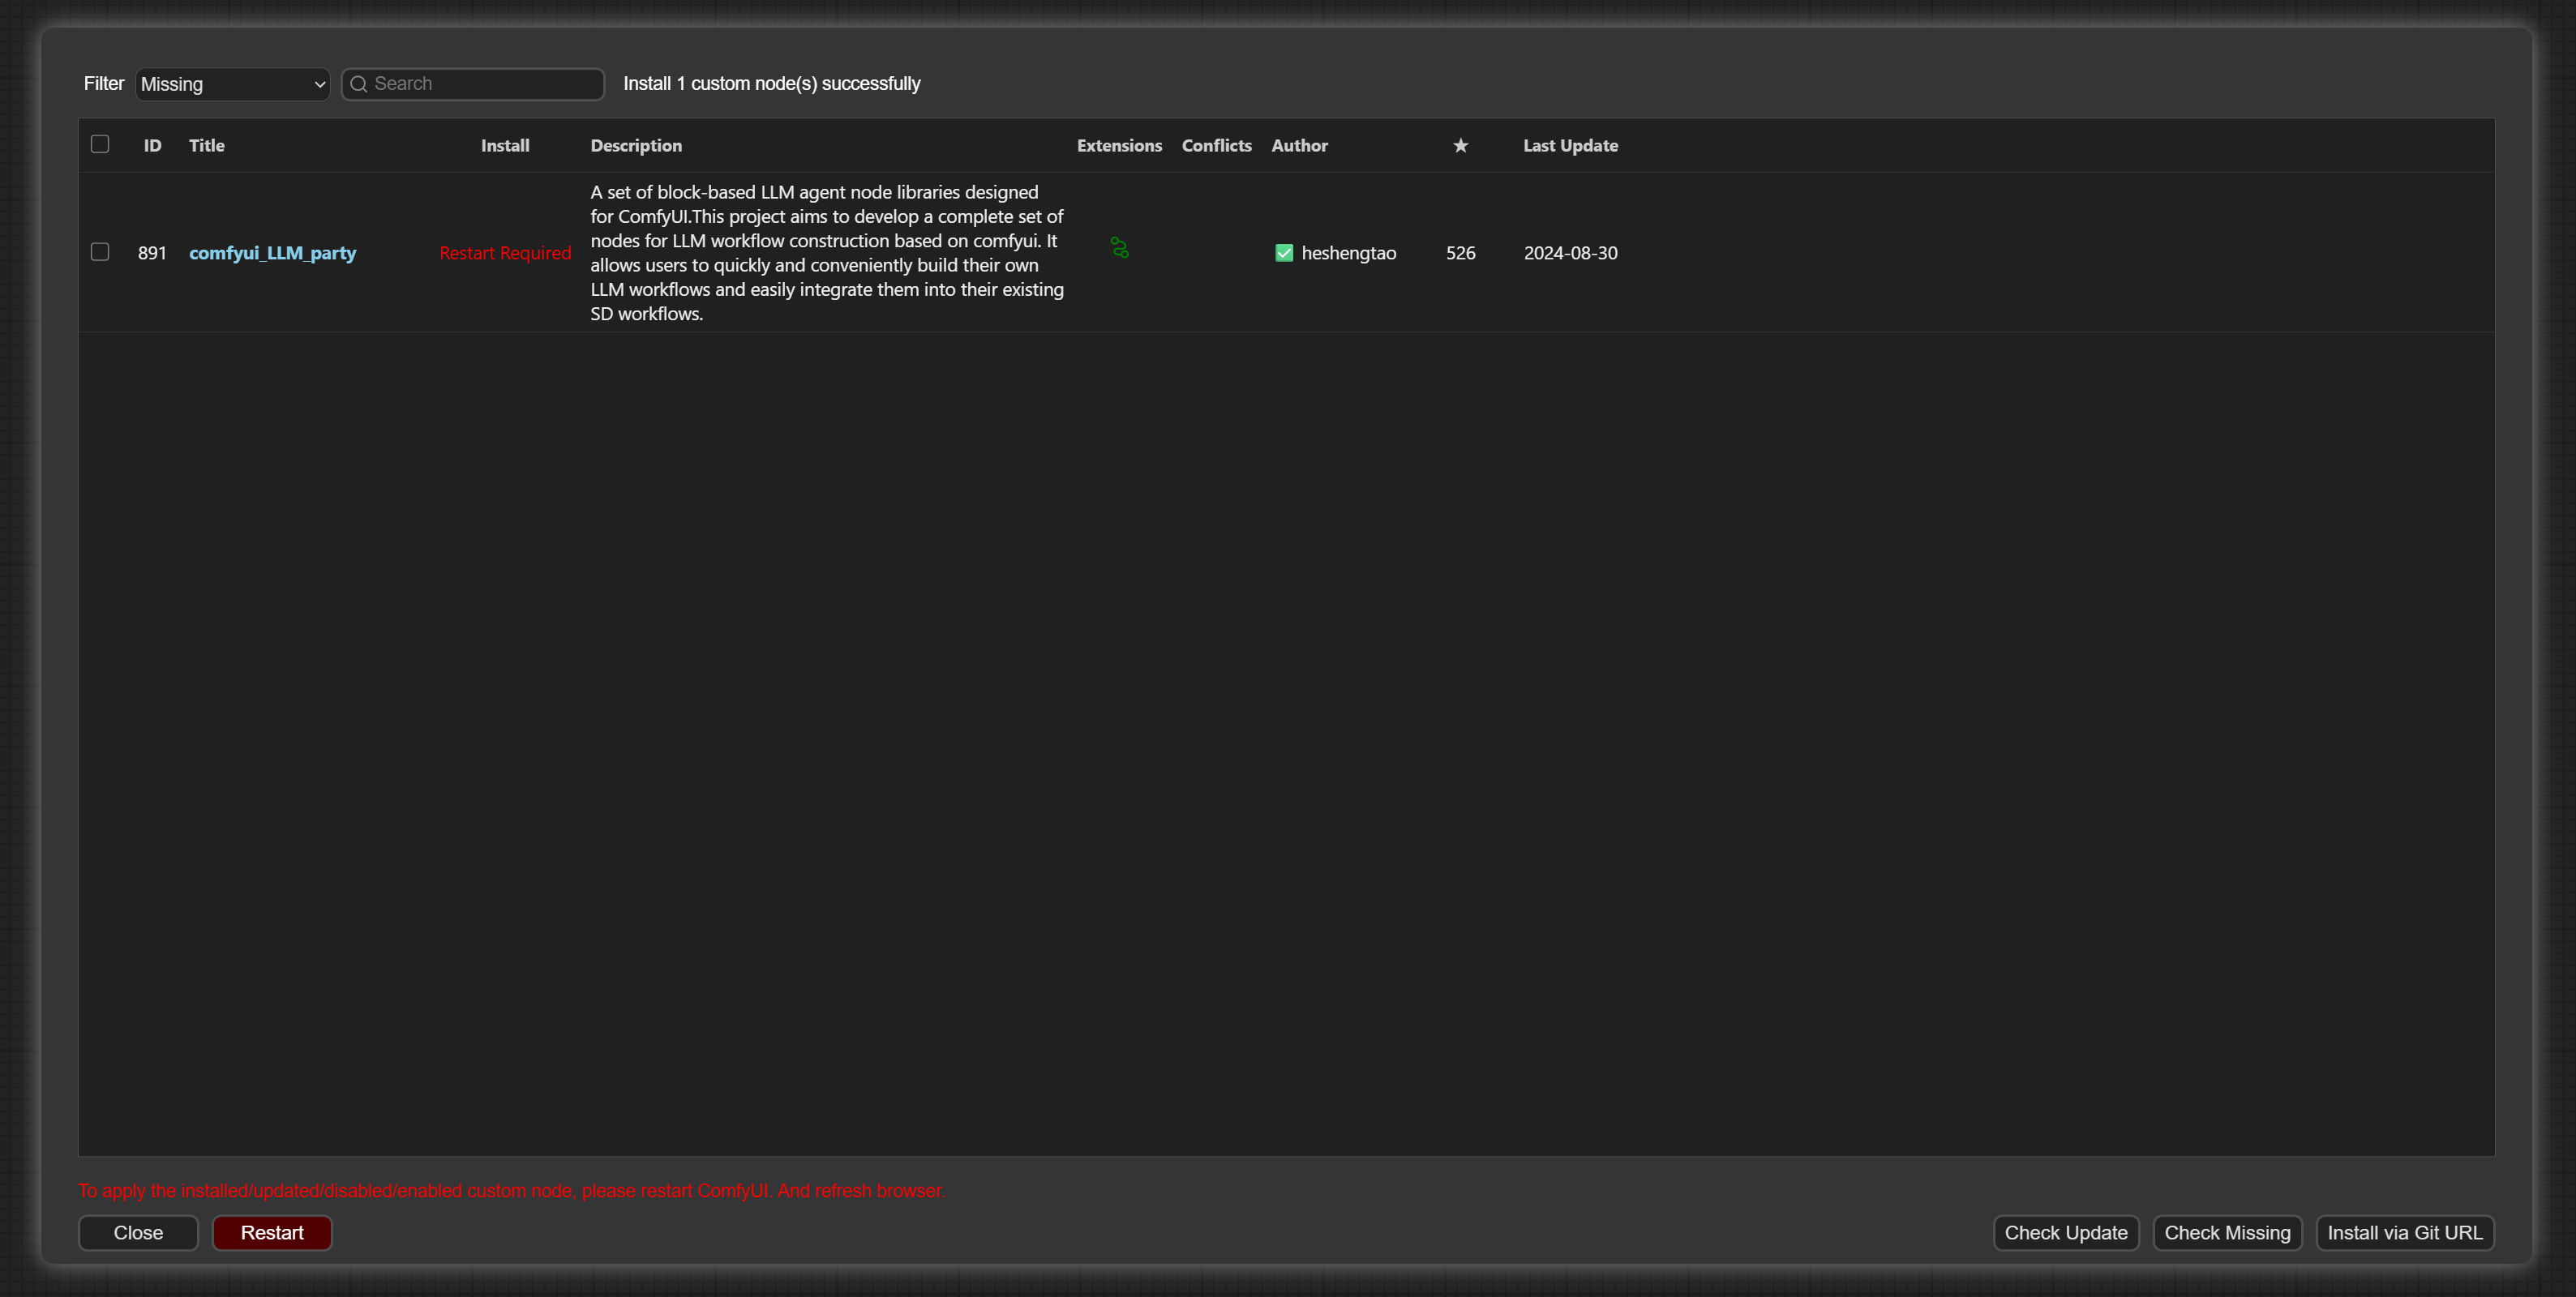
Task: Focus the Search input field
Action: pyautogui.click(x=484, y=84)
